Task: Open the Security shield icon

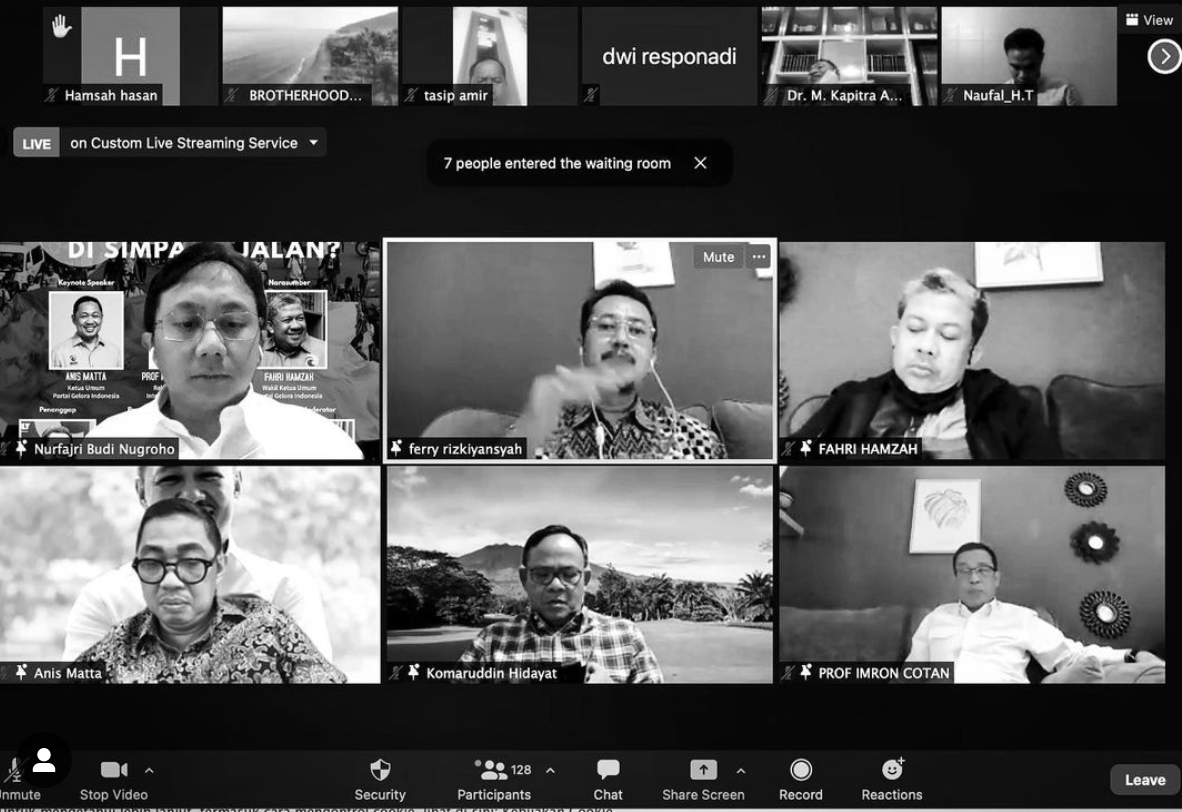Action: (x=380, y=770)
